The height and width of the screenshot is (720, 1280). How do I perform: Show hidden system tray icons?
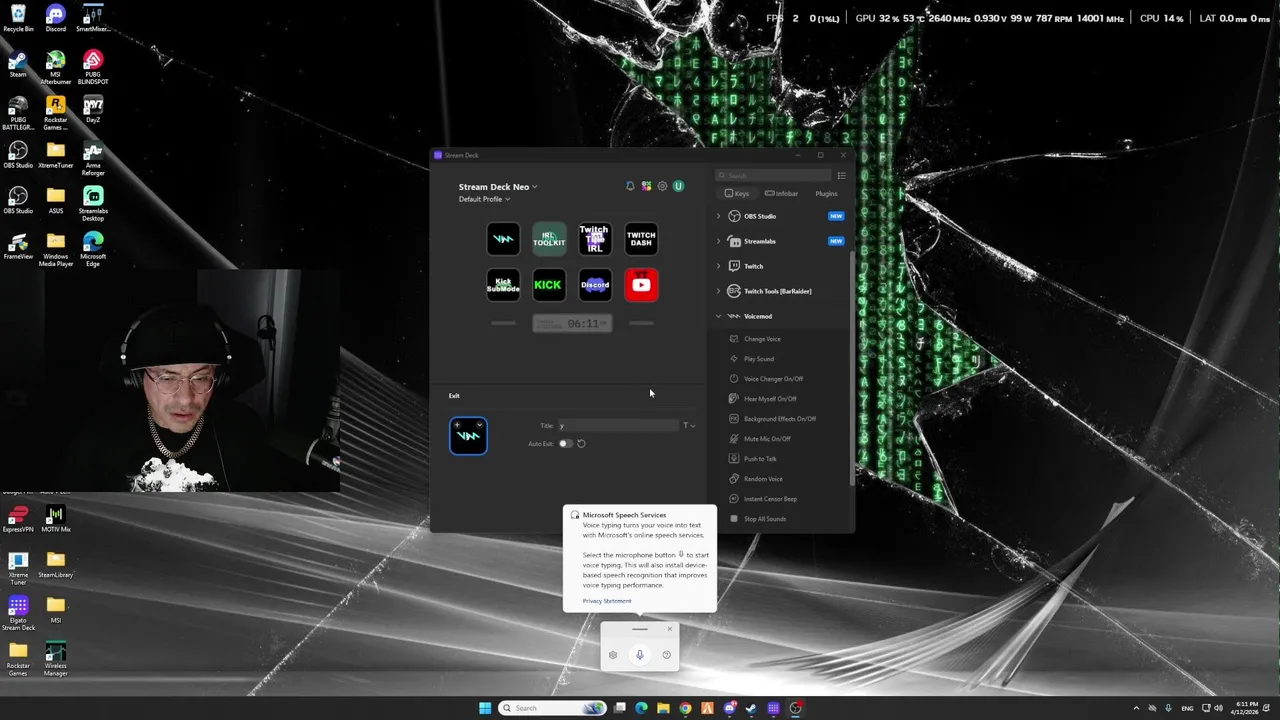1136,708
